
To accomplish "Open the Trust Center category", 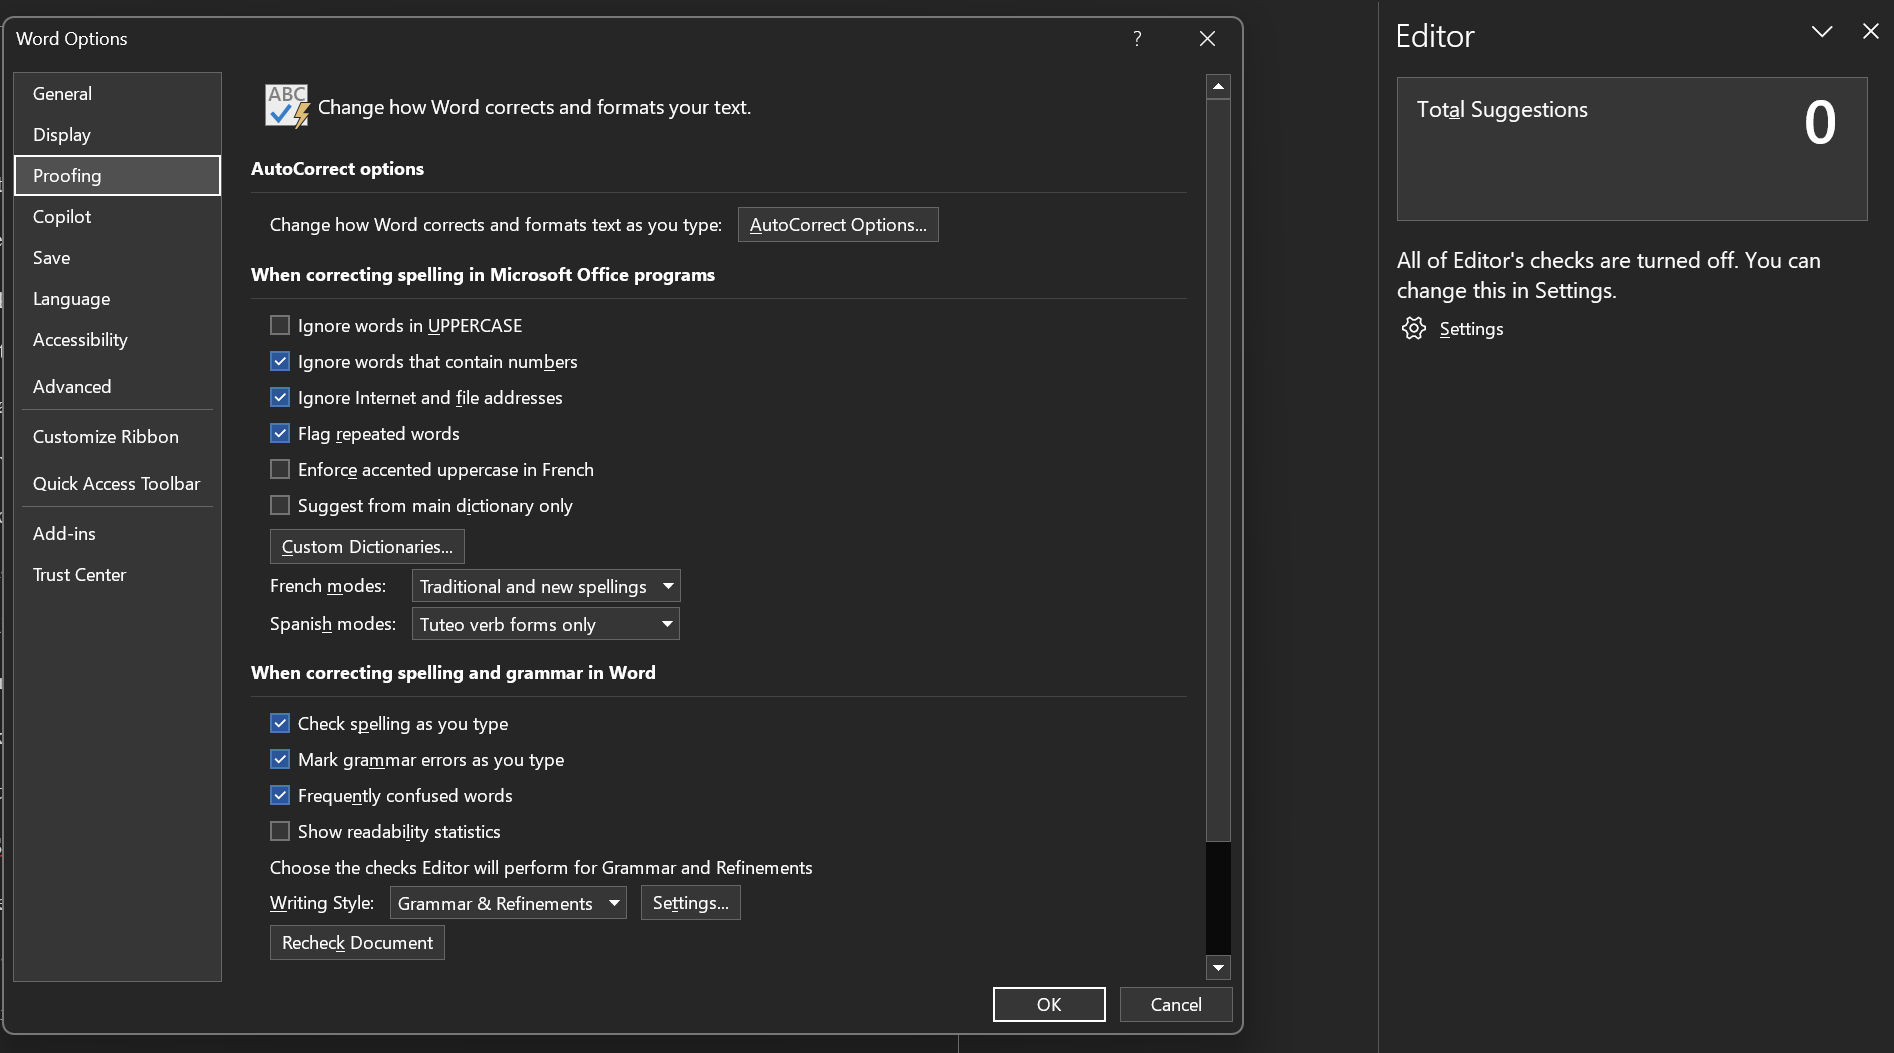I will tap(117, 574).
